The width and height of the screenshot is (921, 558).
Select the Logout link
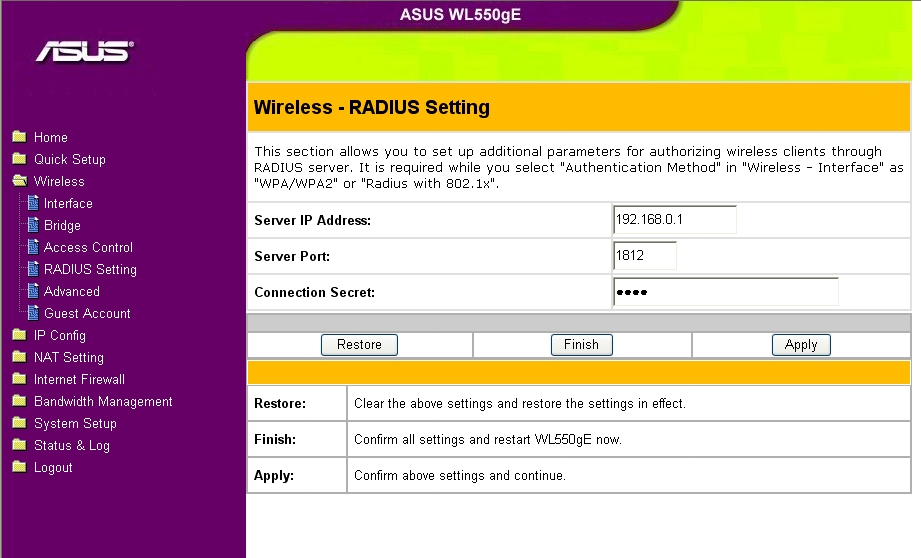(x=53, y=468)
